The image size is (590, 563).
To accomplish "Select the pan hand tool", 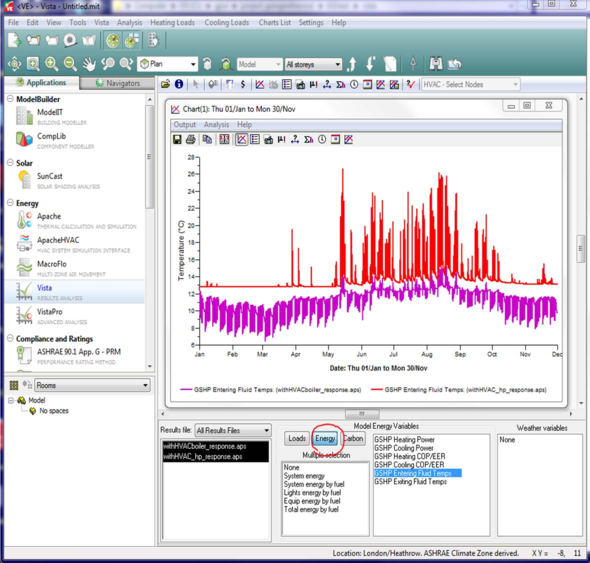I will point(89,64).
